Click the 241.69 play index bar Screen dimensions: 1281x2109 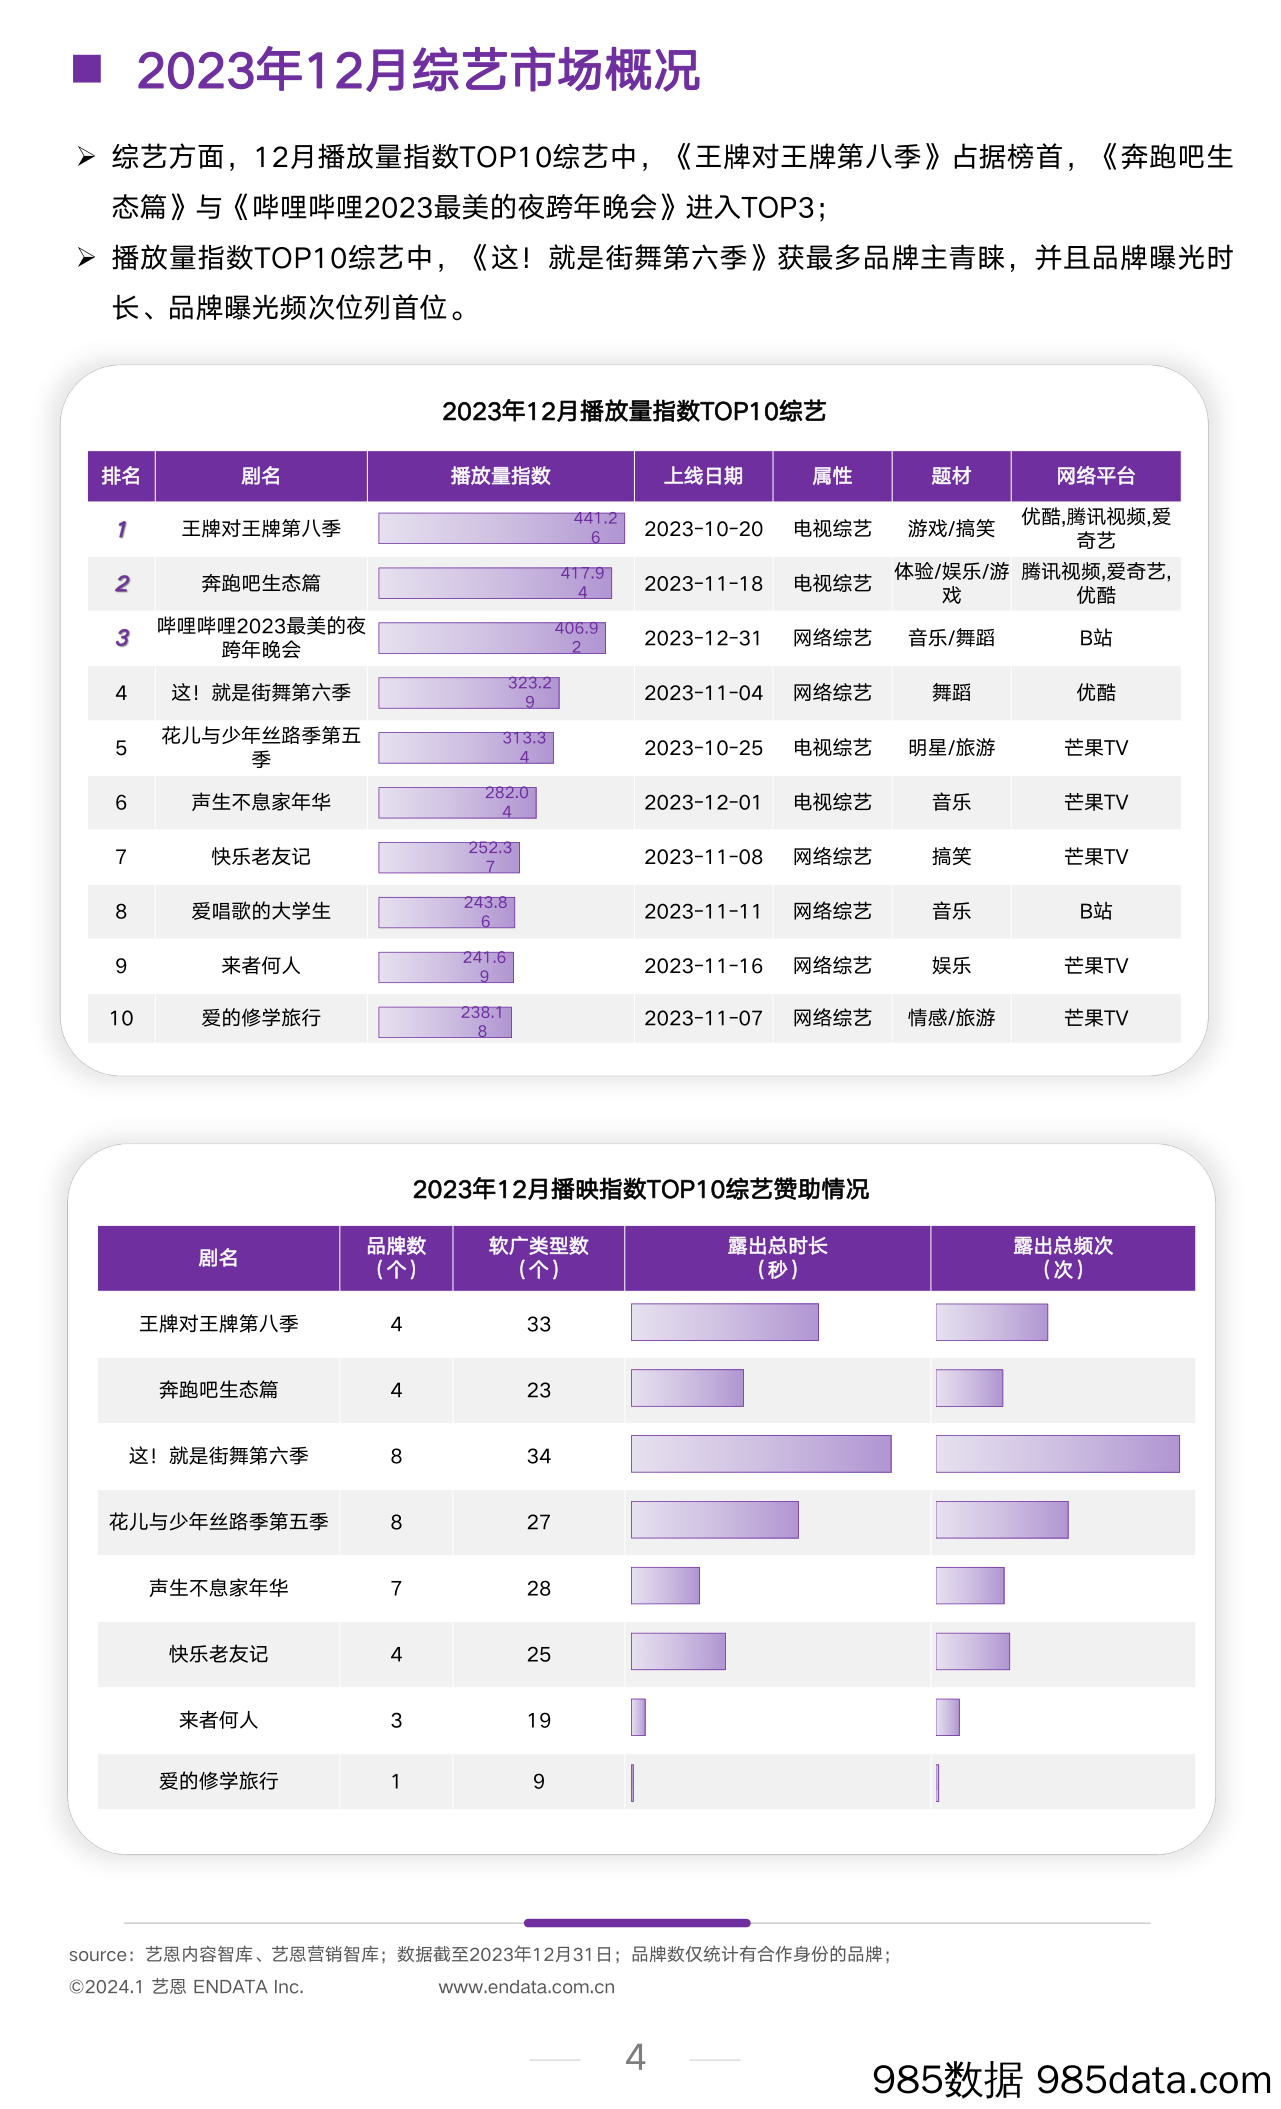click(446, 967)
